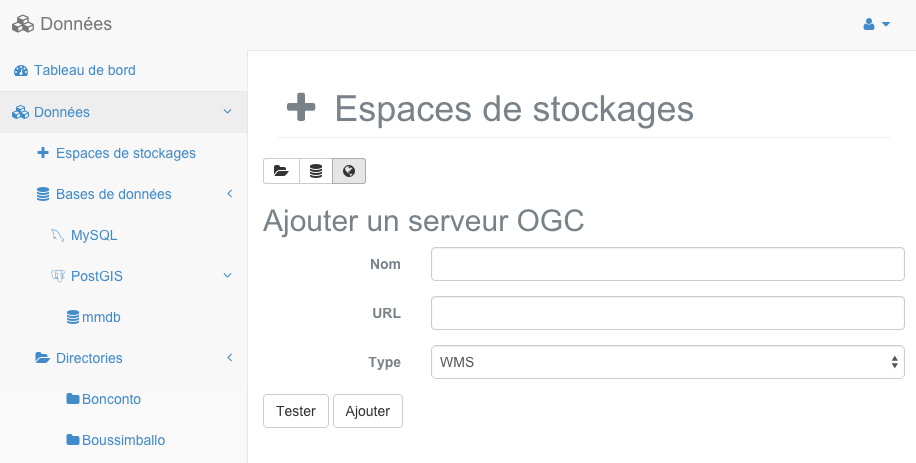Click the Tester button

coord(296,411)
